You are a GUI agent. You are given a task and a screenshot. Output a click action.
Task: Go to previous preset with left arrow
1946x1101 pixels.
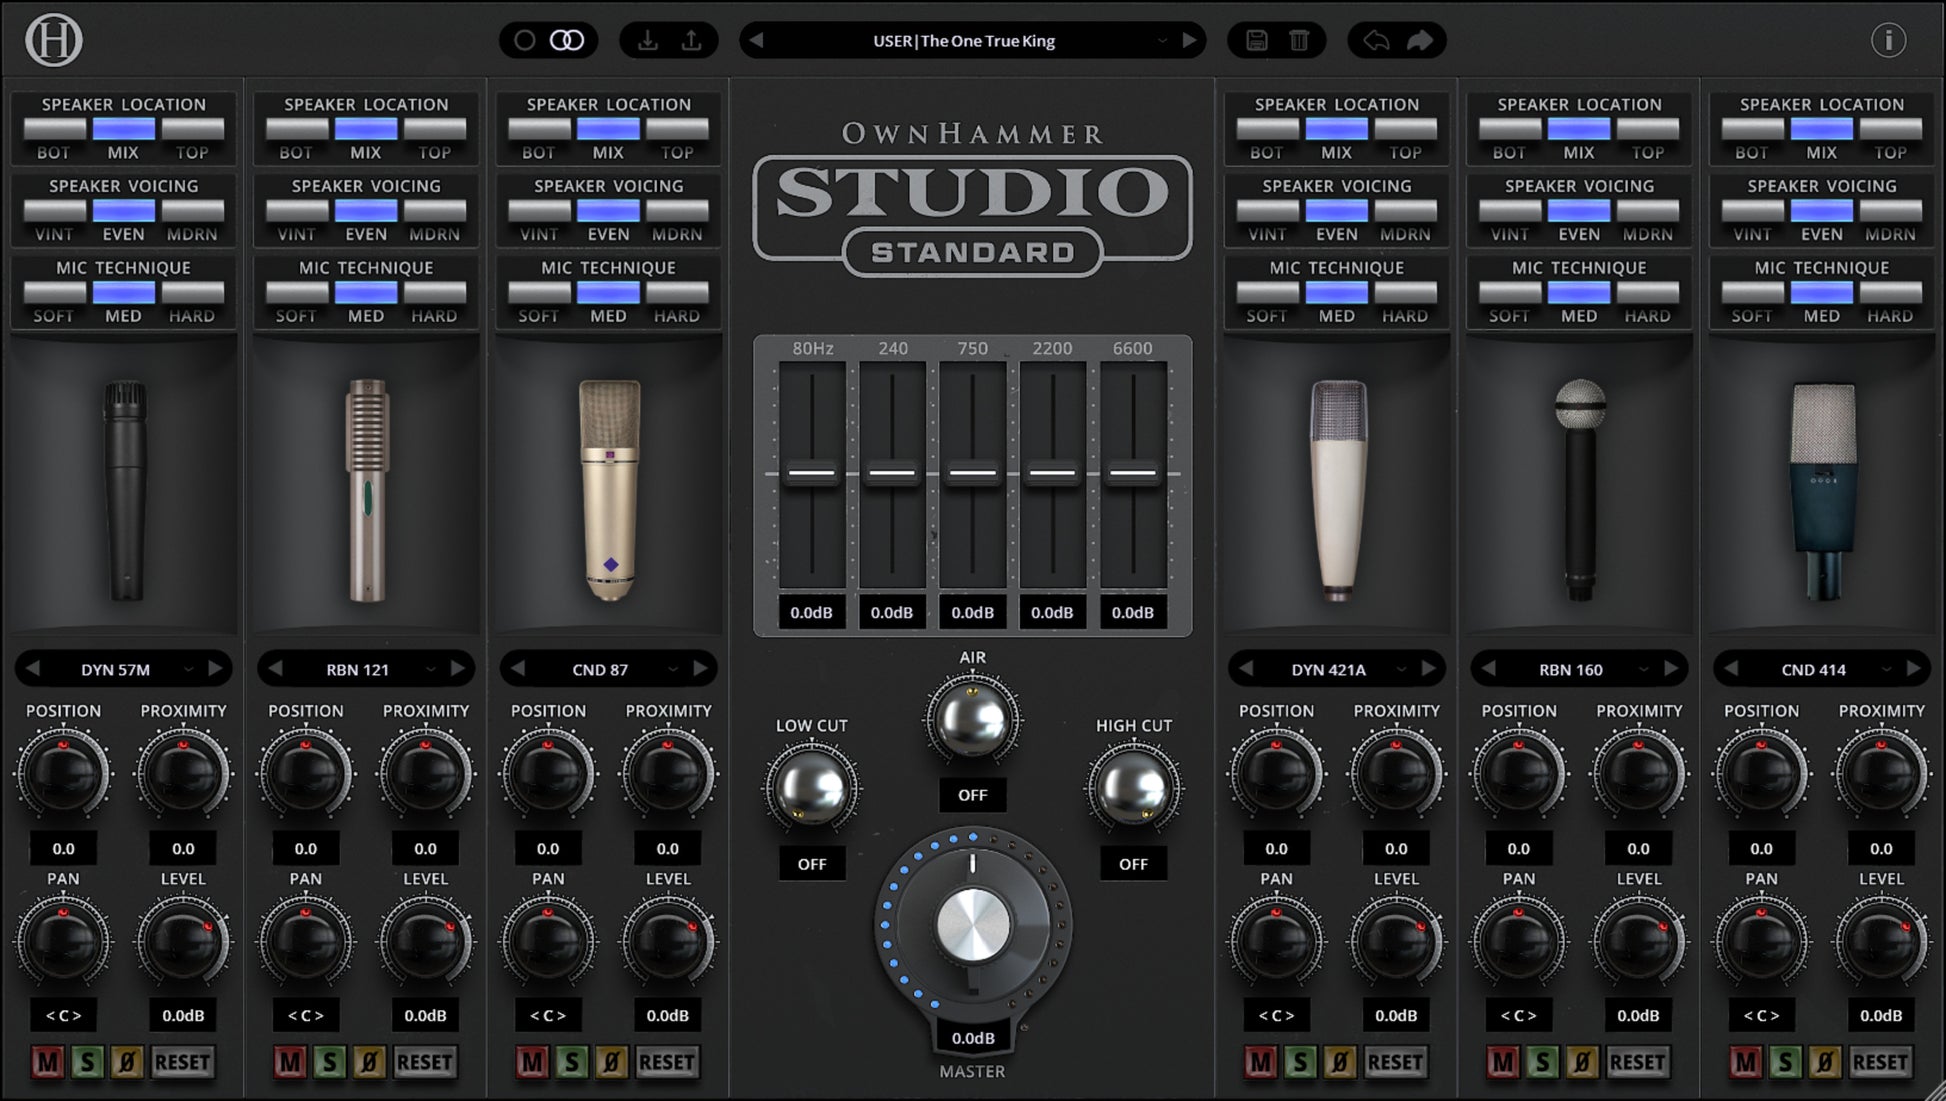pos(757,41)
